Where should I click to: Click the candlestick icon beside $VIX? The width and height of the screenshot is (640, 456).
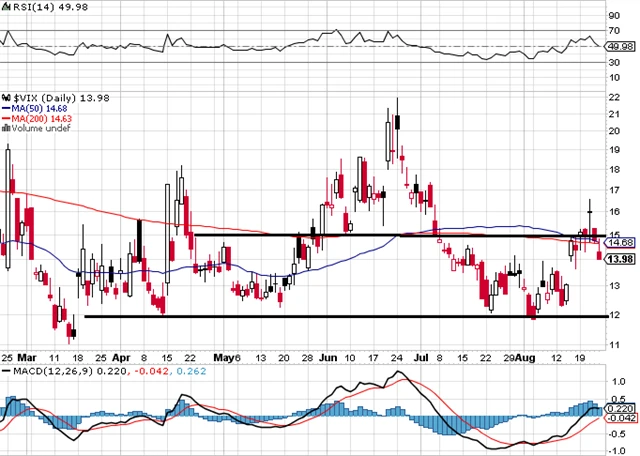coord(6,95)
